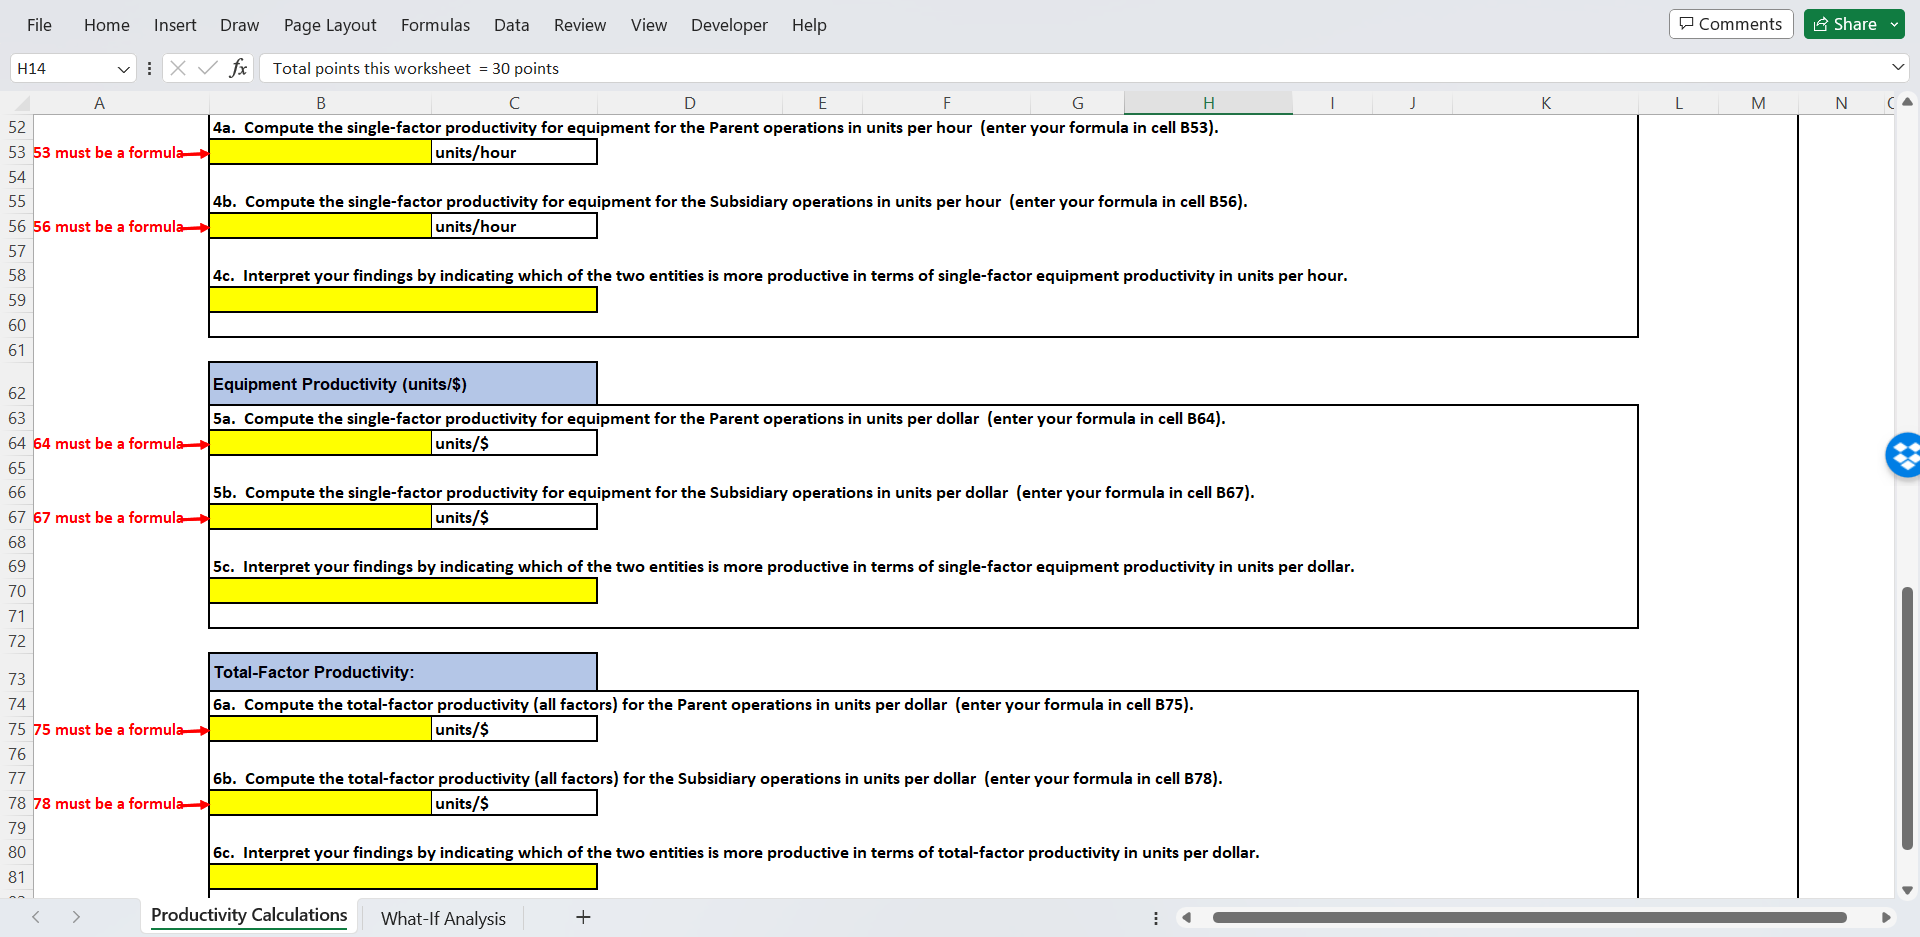Open the Data ribbon tab
This screenshot has height=937, width=1920.
pos(511,25)
